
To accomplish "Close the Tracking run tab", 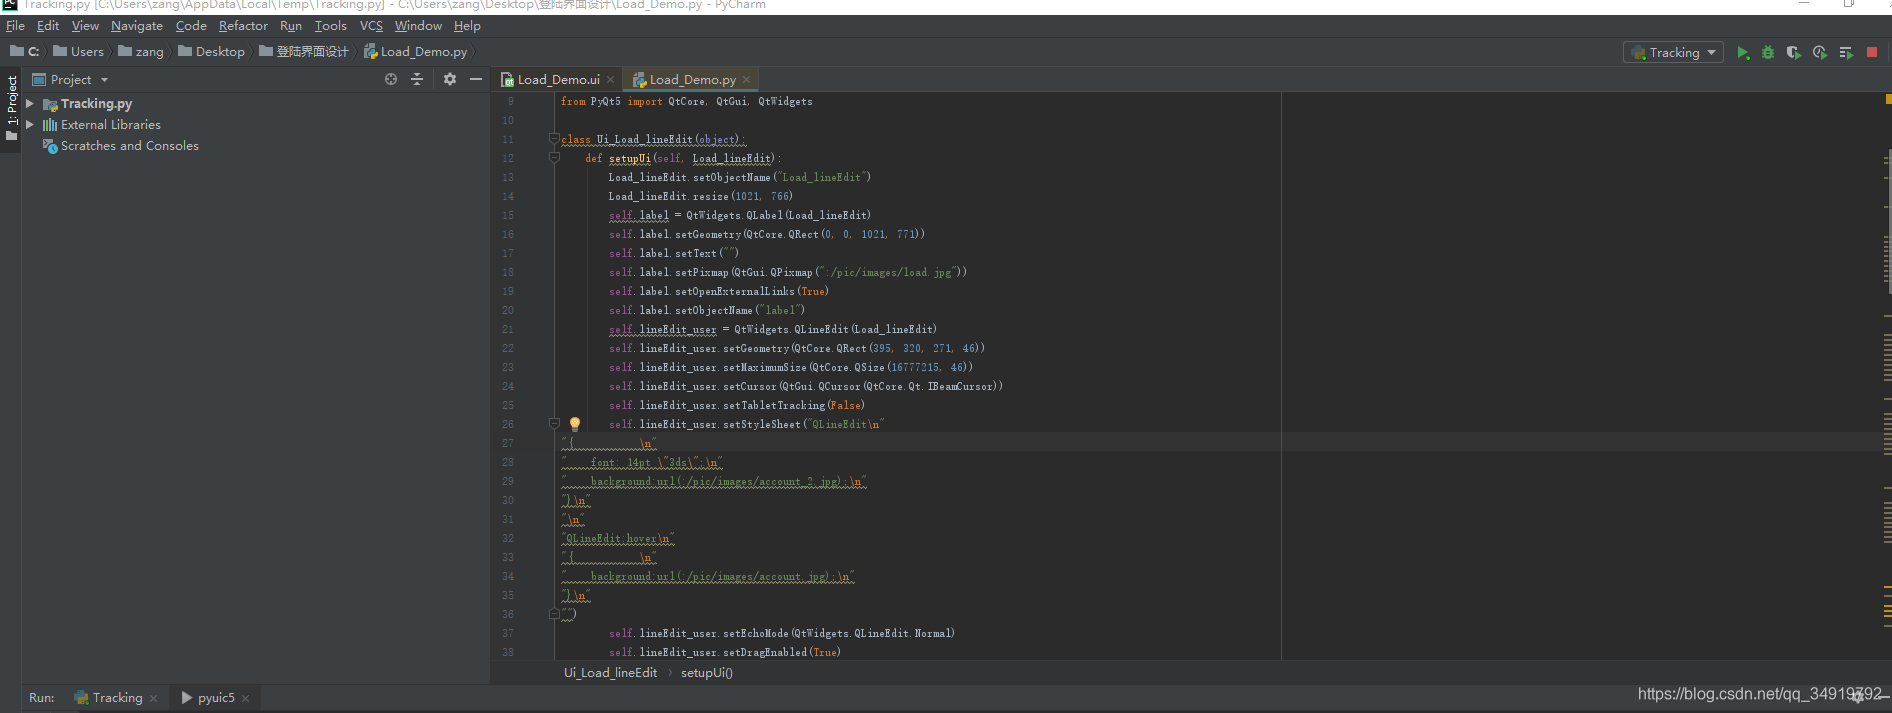I will (x=153, y=698).
